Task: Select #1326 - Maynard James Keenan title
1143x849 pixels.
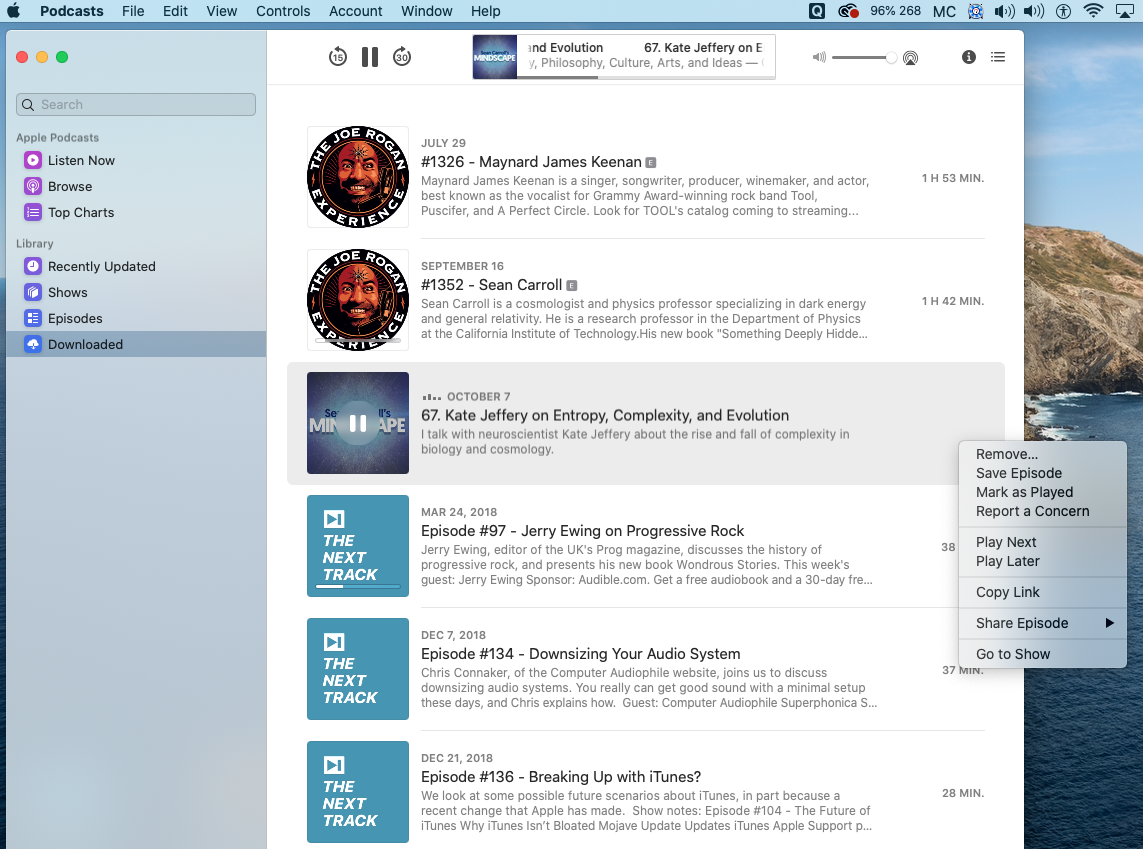Action: point(531,162)
